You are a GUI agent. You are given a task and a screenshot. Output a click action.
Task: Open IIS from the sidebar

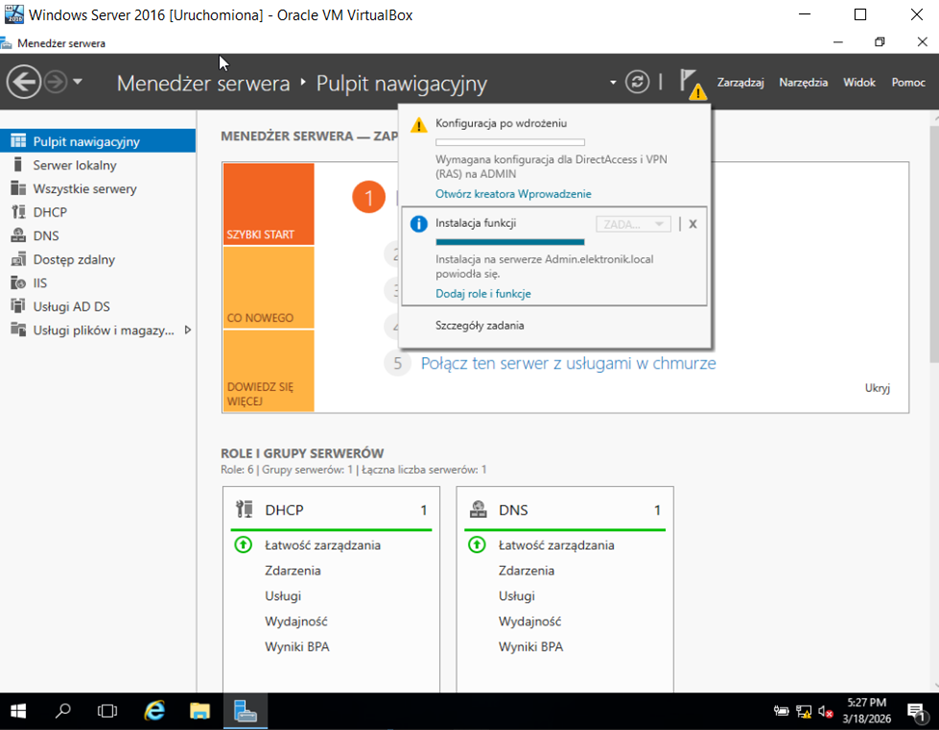pos(40,283)
